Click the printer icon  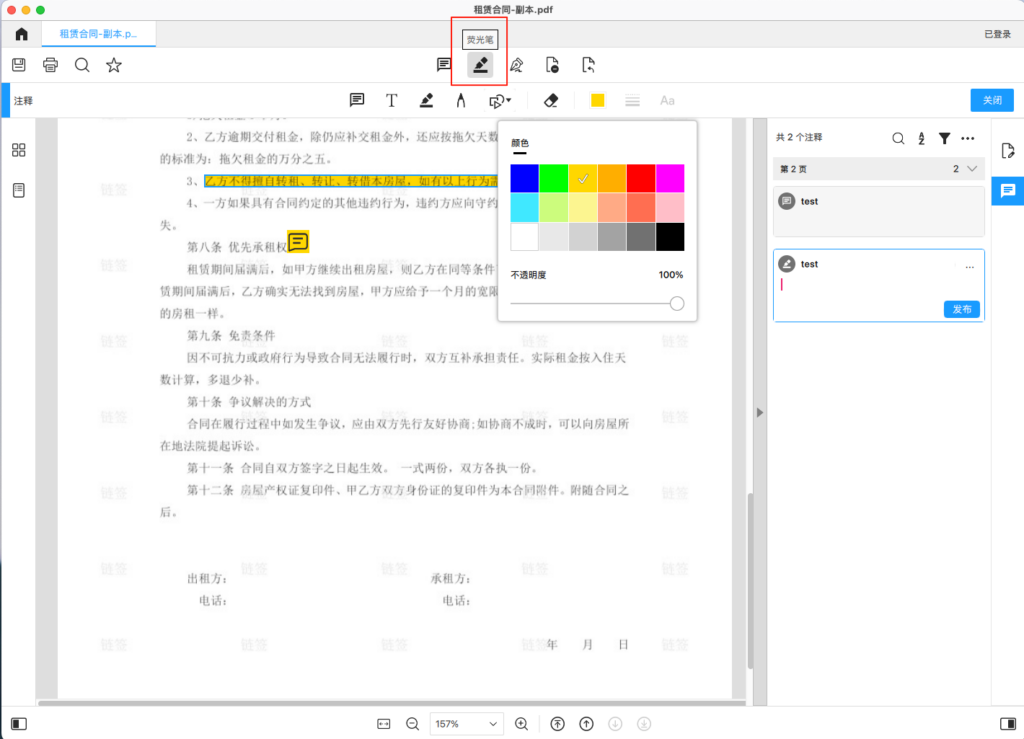point(51,65)
